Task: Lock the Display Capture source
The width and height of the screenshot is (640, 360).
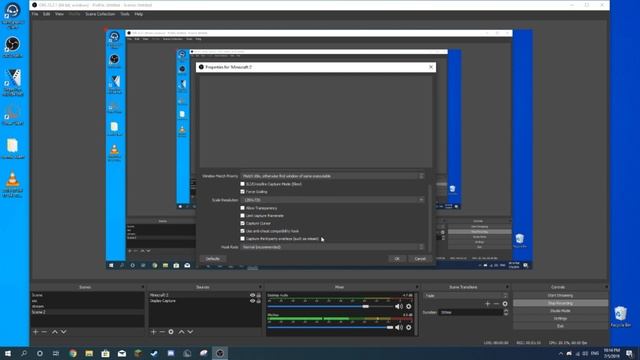Action: (x=258, y=301)
